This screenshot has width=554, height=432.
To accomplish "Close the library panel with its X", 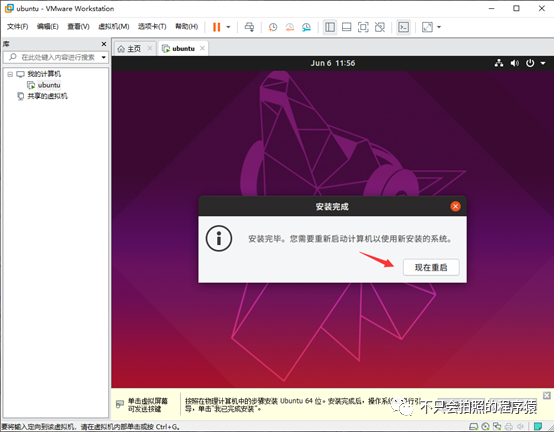I will click(x=104, y=44).
